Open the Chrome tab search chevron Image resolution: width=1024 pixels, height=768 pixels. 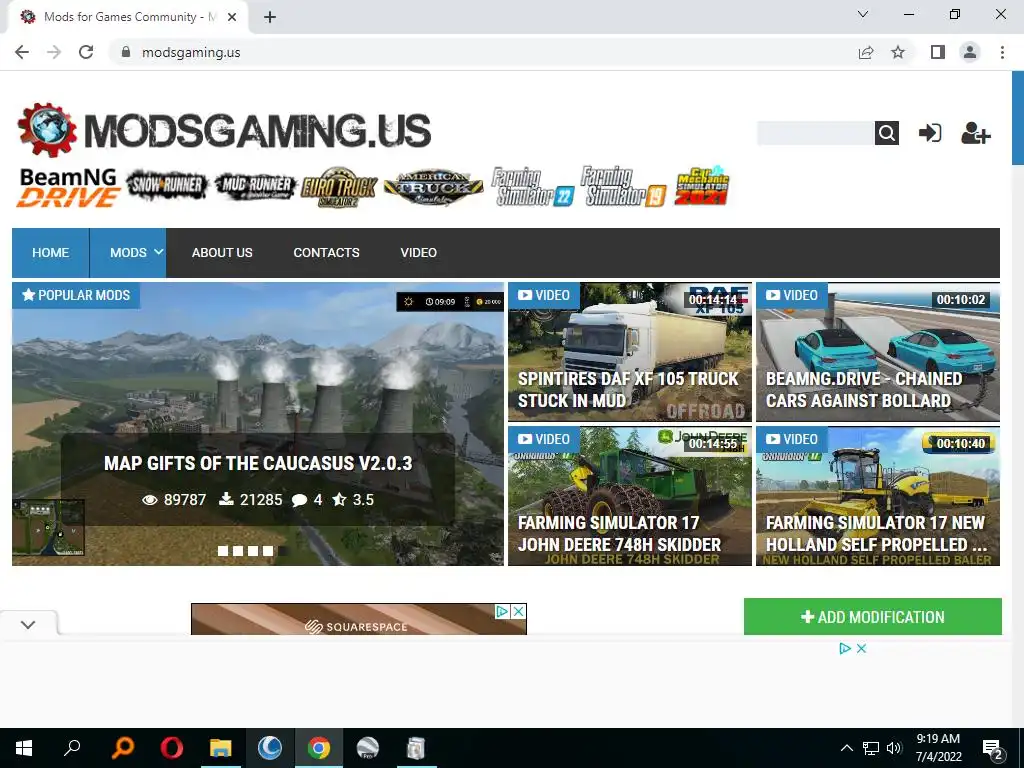[x=863, y=14]
